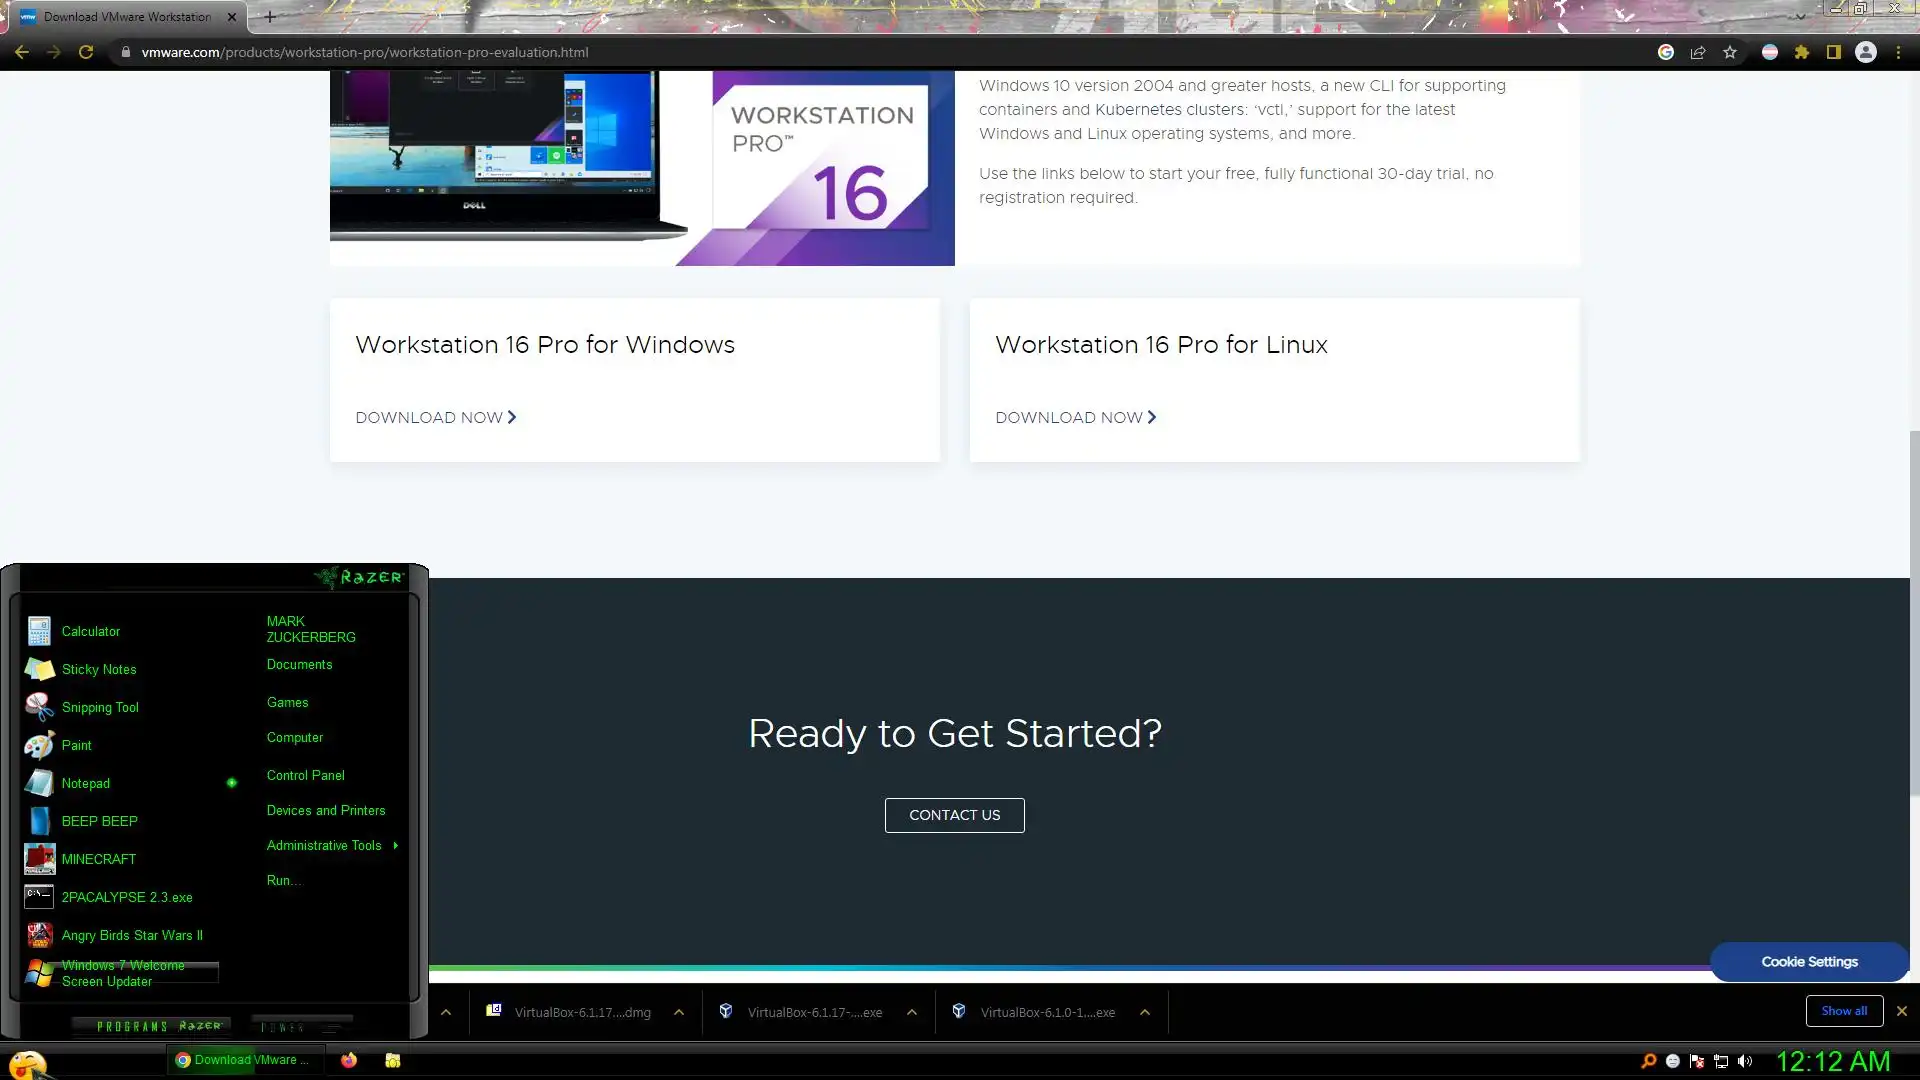Open Chrome three-dot menu
This screenshot has width=1920, height=1080.
[1898, 52]
